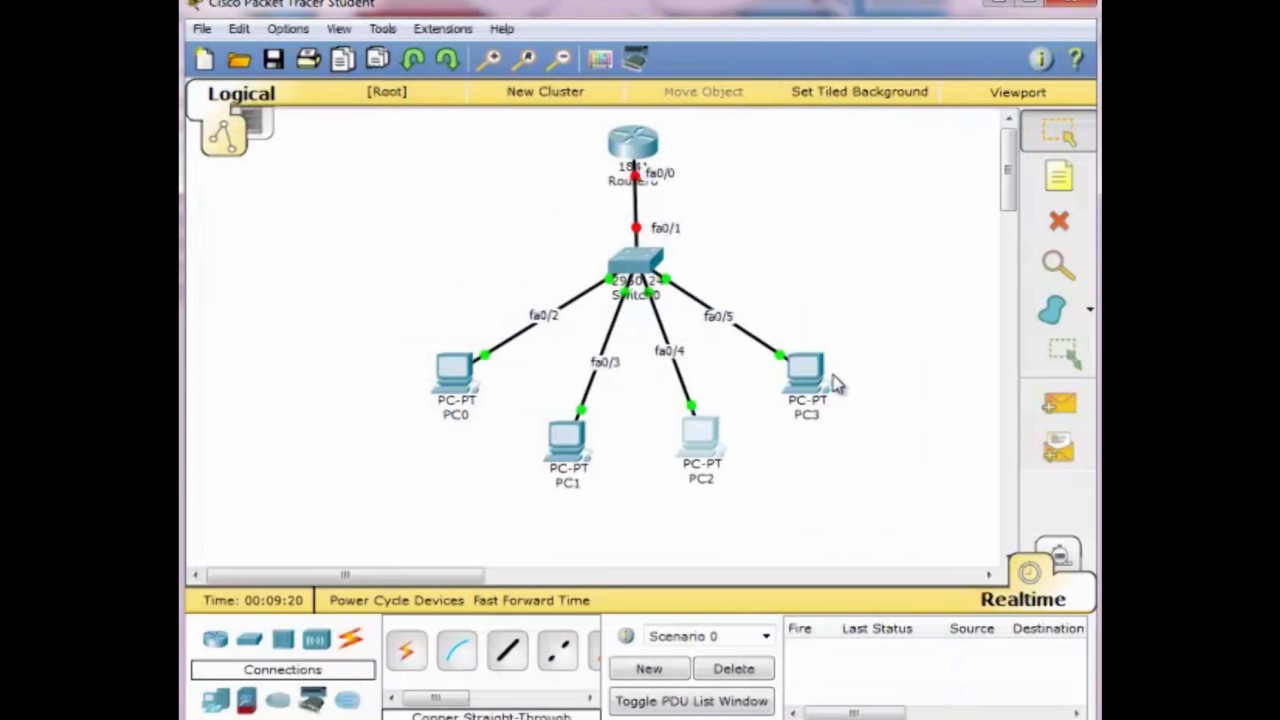Click the Help question mark icon
The image size is (1280, 720).
[1076, 60]
